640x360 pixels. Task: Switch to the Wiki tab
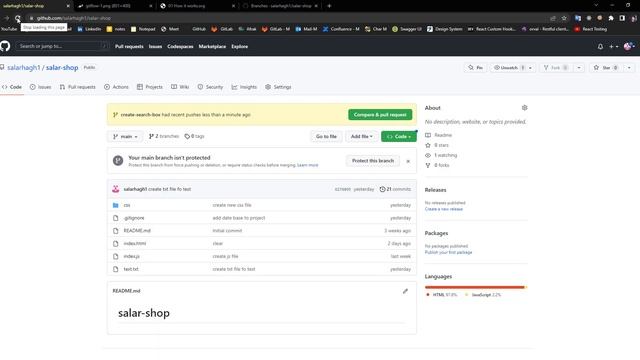pos(180,87)
